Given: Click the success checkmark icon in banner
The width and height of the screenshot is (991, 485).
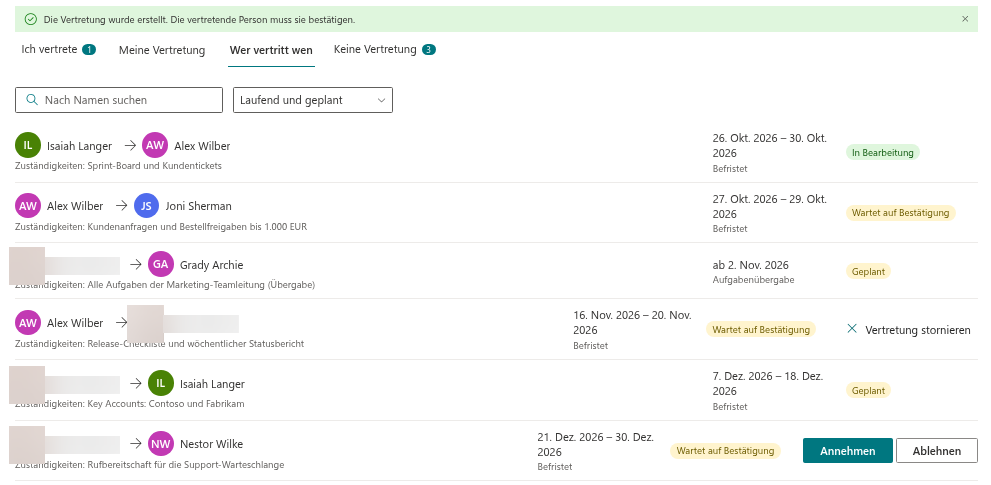Looking at the screenshot, I should (30, 20).
